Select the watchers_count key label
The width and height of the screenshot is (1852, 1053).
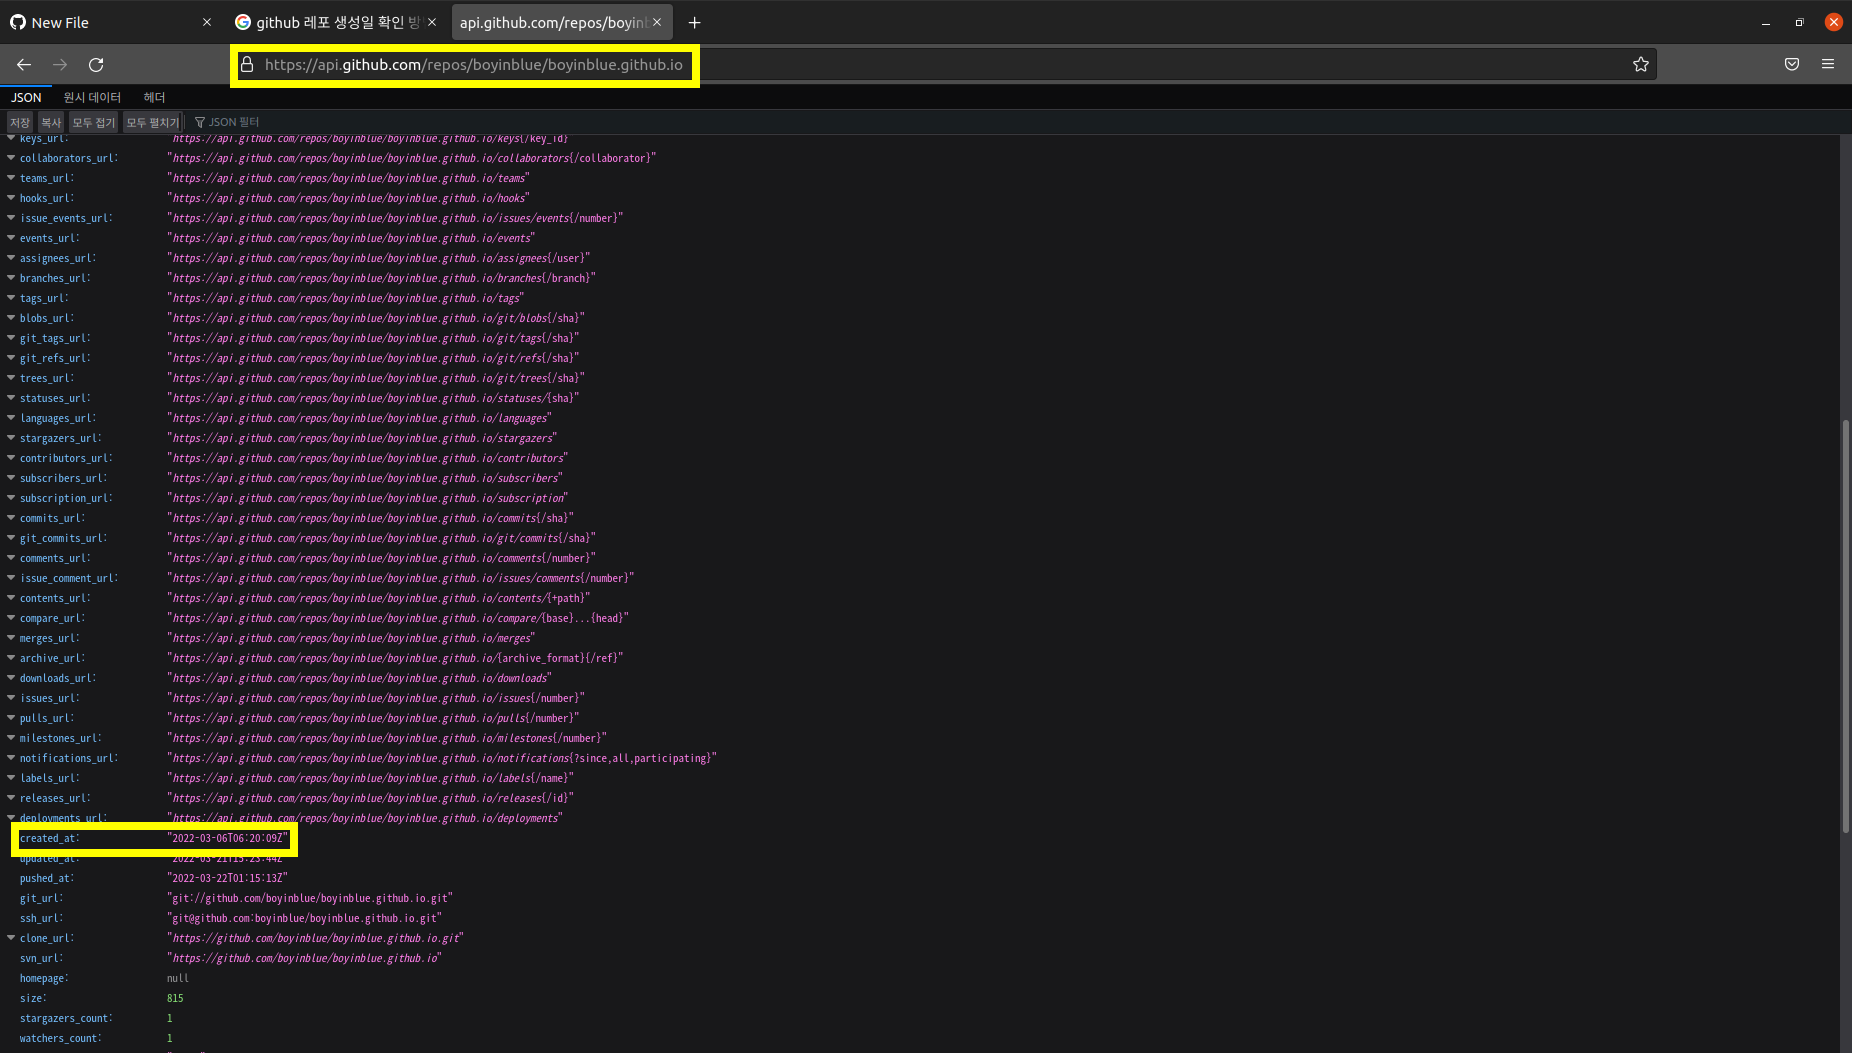(60, 1038)
